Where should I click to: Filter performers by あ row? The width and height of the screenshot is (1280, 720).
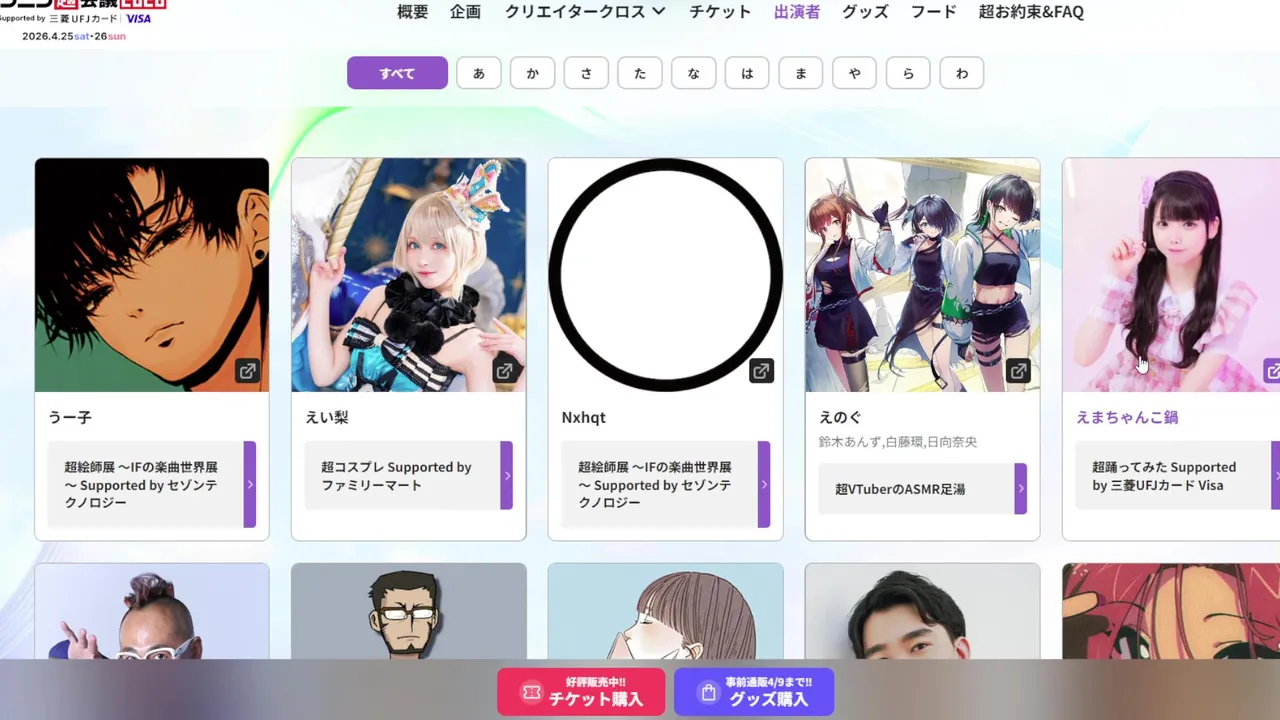(479, 73)
